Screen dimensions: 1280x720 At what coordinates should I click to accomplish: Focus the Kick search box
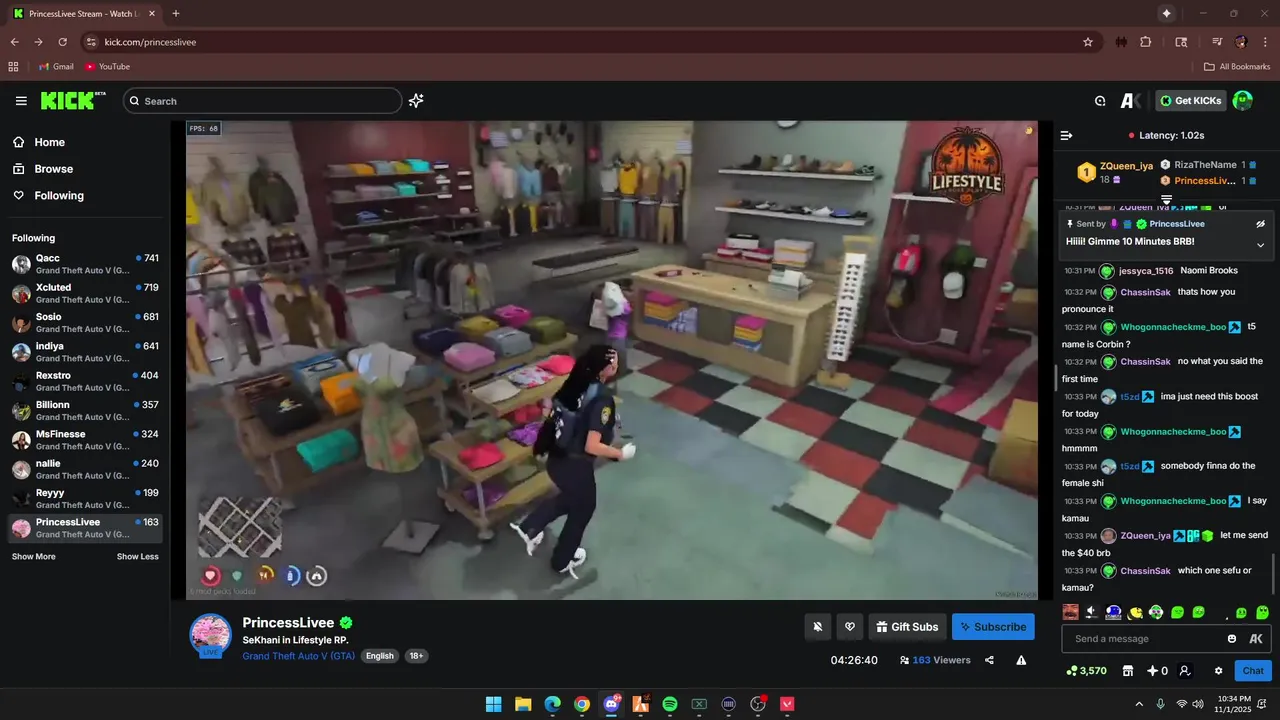pos(262,101)
